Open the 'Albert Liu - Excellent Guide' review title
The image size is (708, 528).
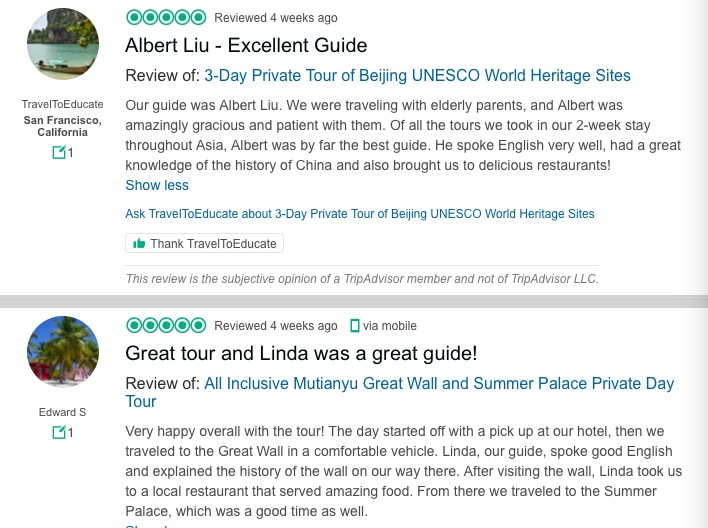click(x=246, y=45)
